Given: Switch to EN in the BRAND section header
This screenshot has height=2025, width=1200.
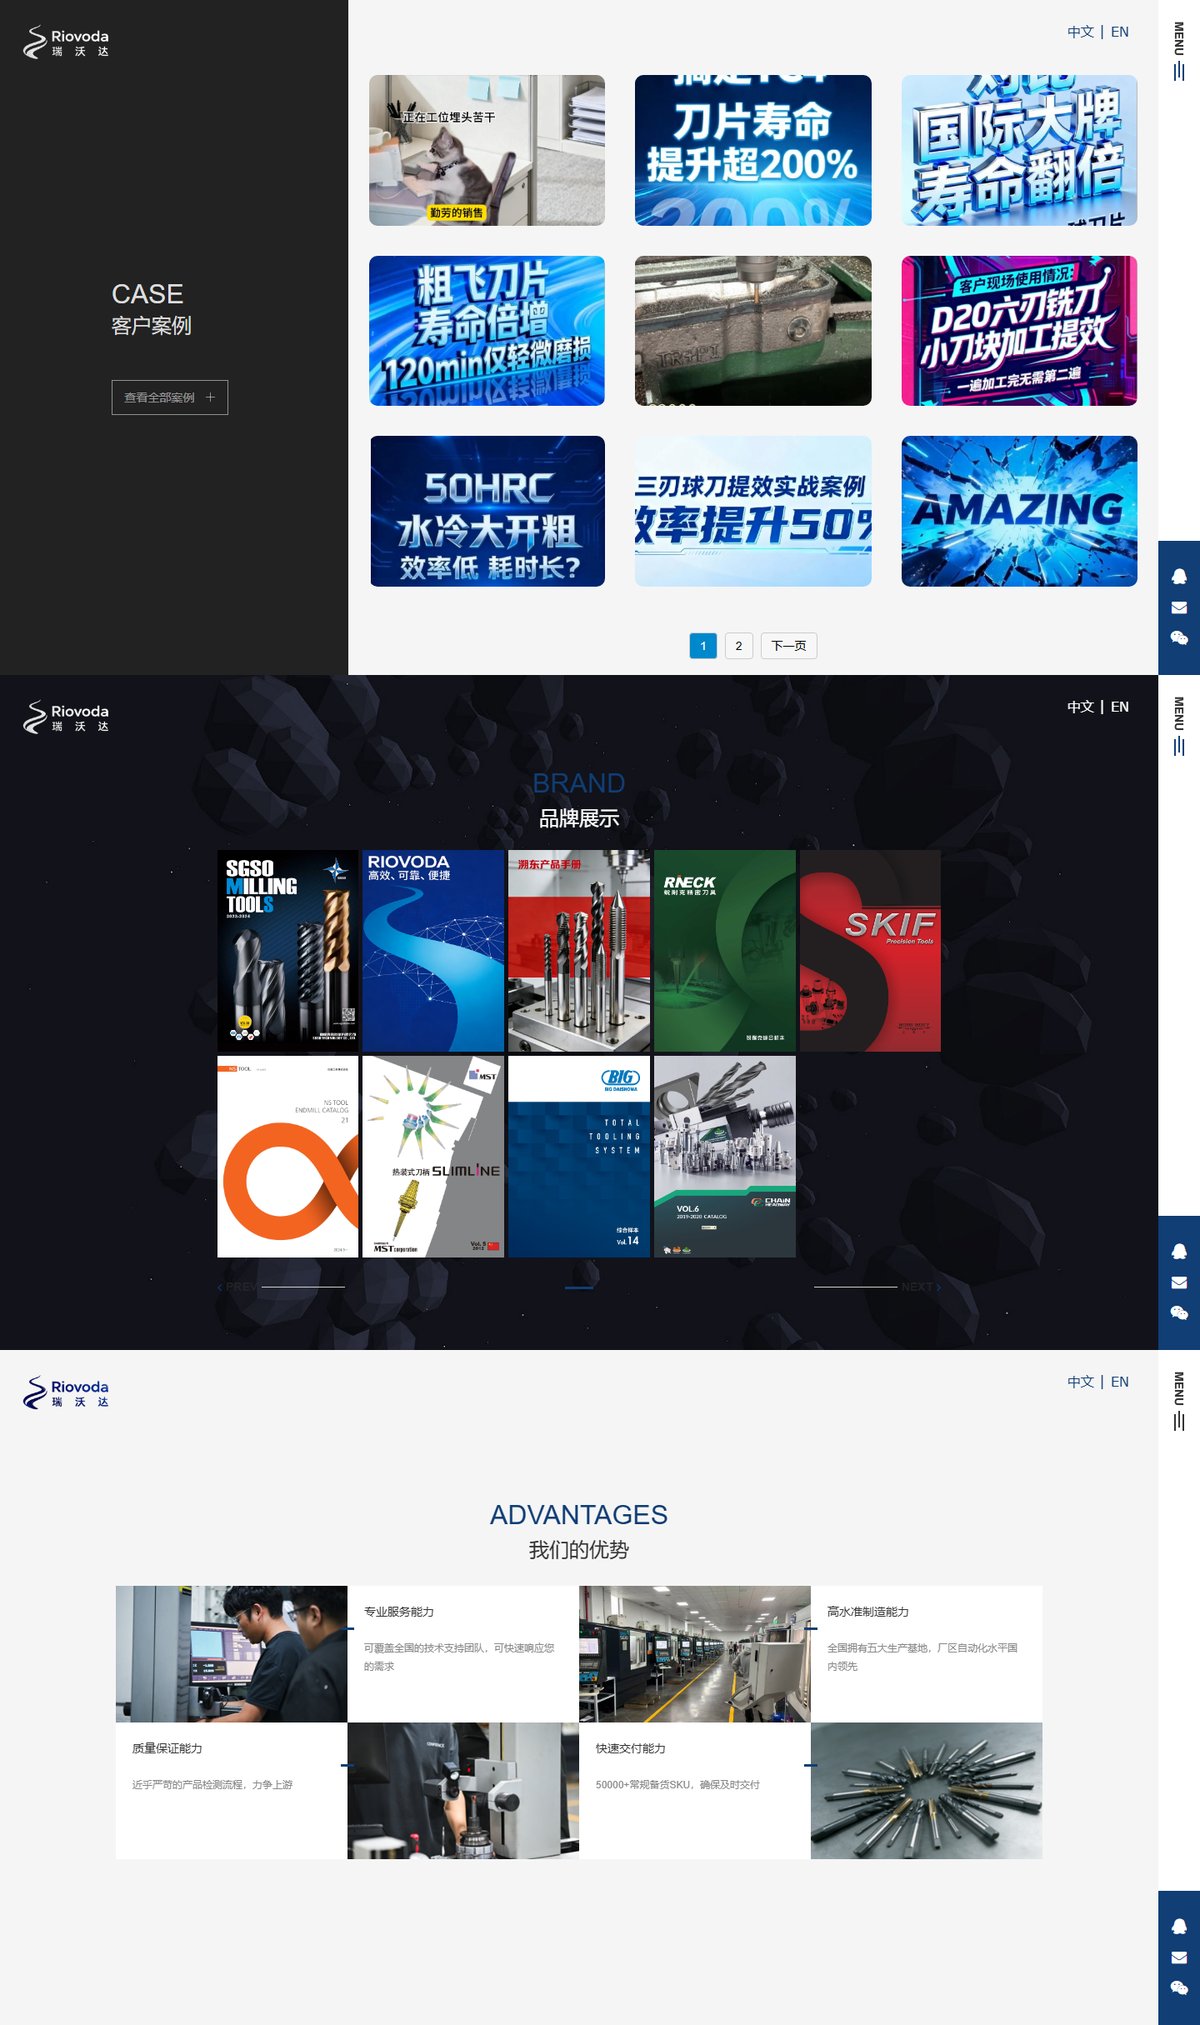Looking at the screenshot, I should click(1120, 707).
